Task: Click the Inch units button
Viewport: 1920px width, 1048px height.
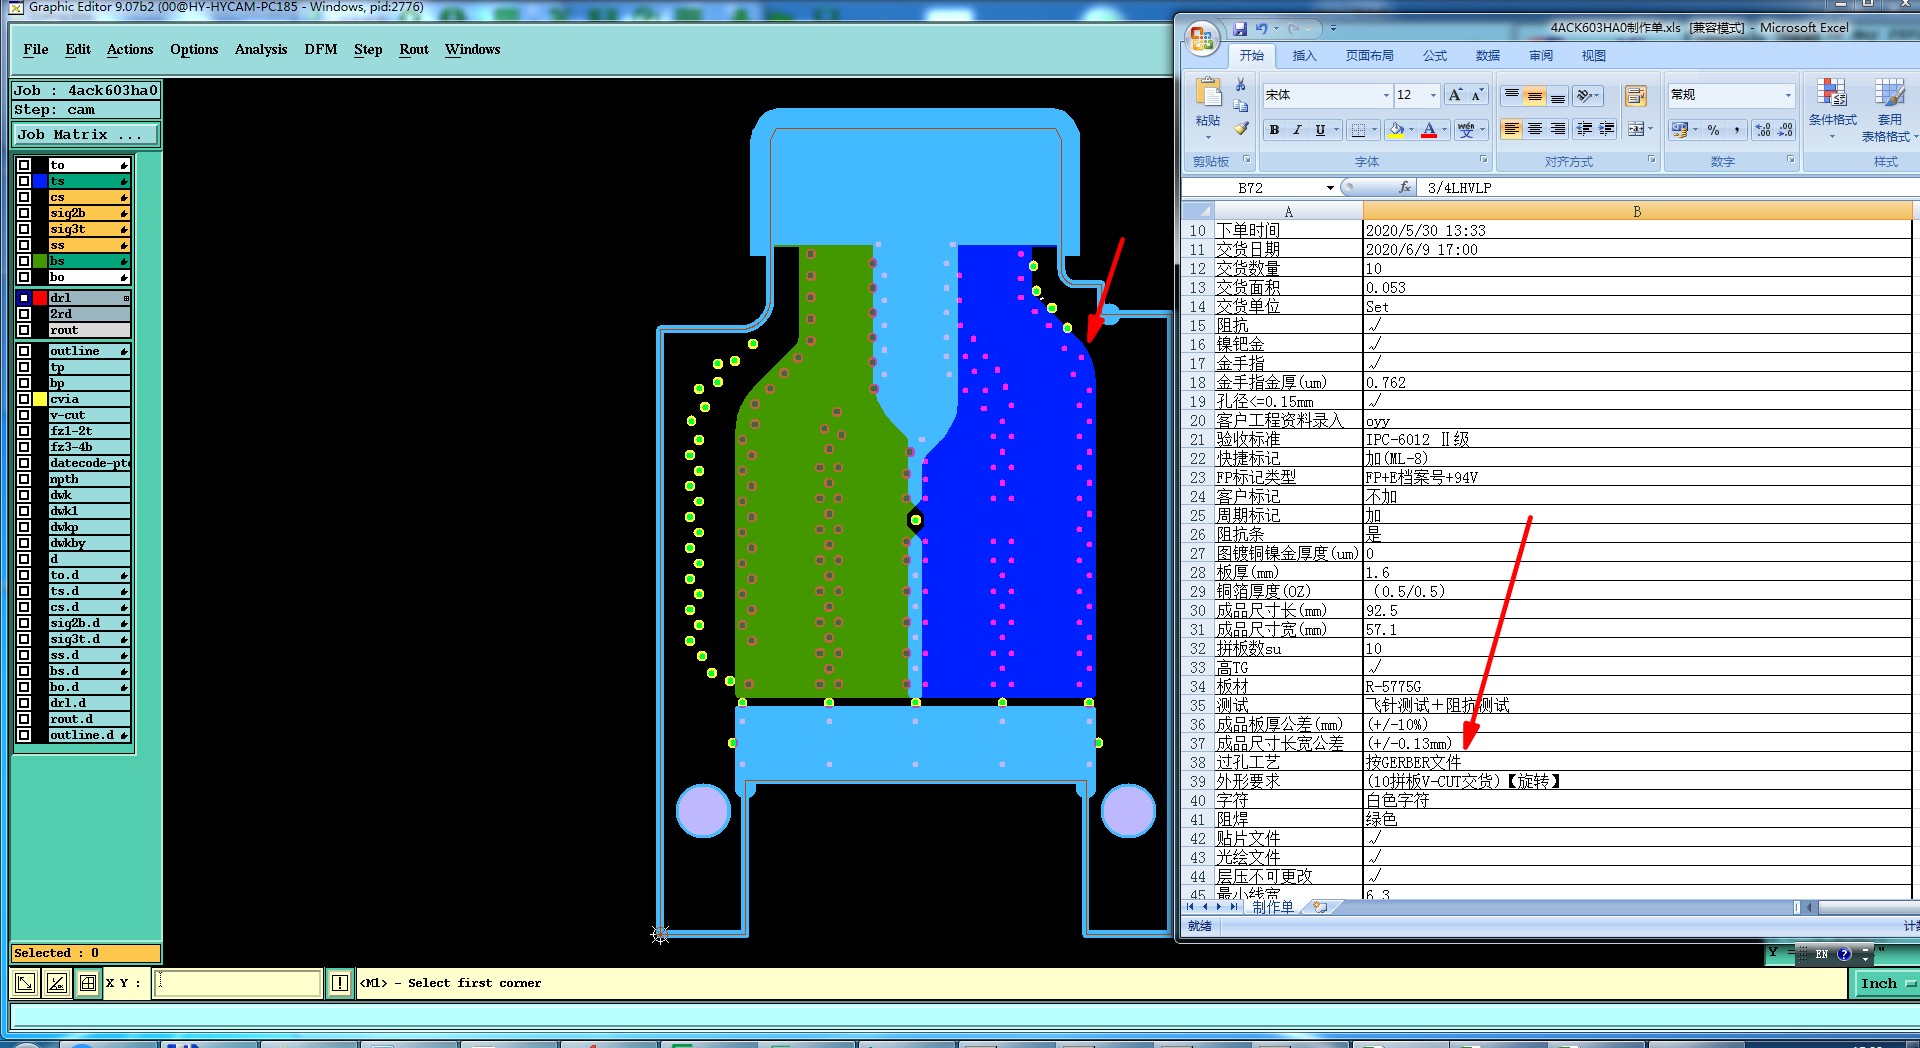Action: pos(1886,984)
